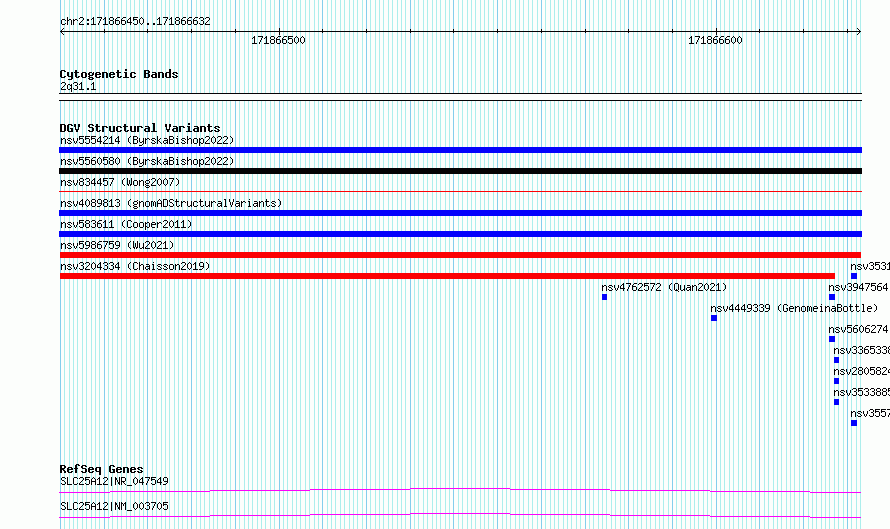Select the 171866600 ruler coordinate label
The image size is (890, 529).
[x=715, y=40]
